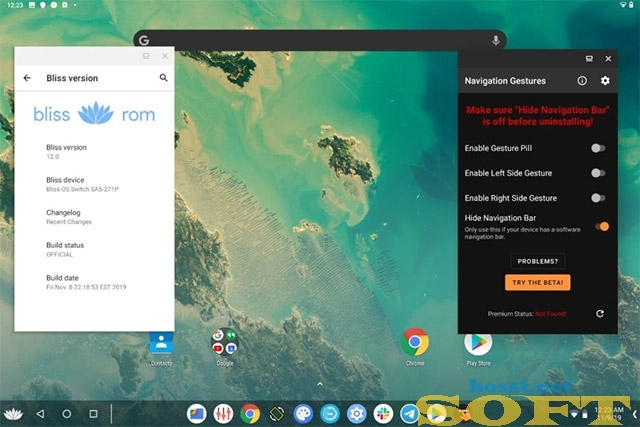Toggle Enable Gesture Pill switch
640x427 pixels.
pos(598,148)
